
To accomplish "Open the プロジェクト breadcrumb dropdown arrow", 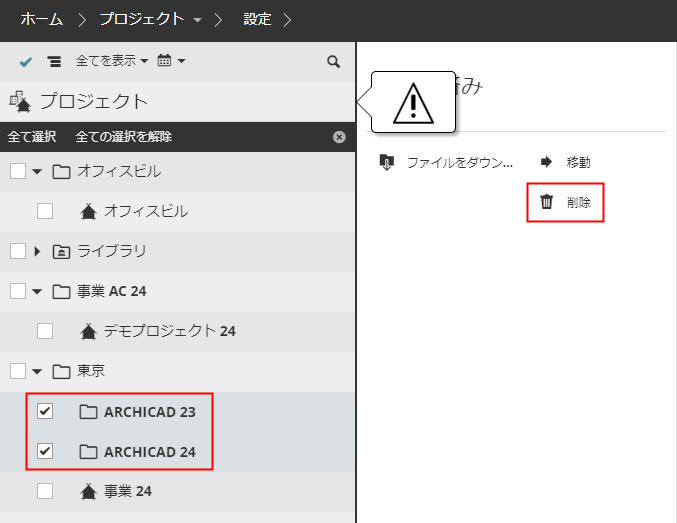I will (x=197, y=20).
